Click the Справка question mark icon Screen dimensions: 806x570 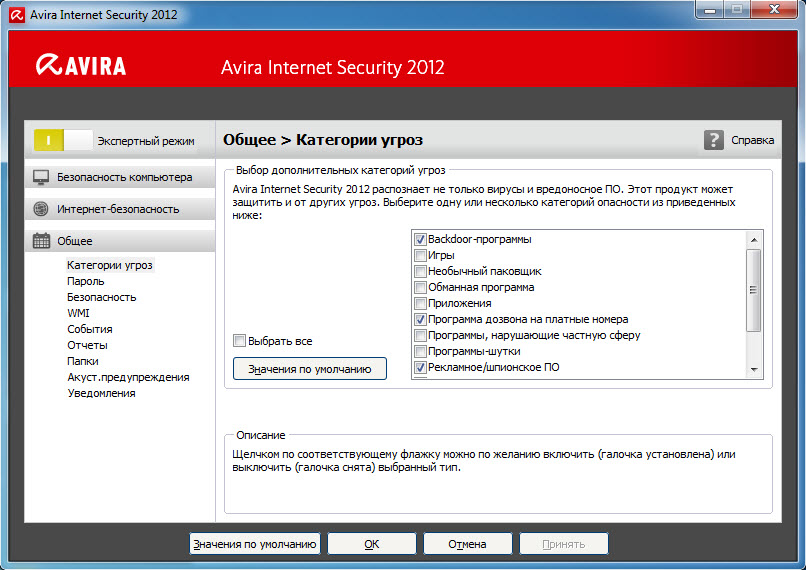pyautogui.click(x=713, y=140)
